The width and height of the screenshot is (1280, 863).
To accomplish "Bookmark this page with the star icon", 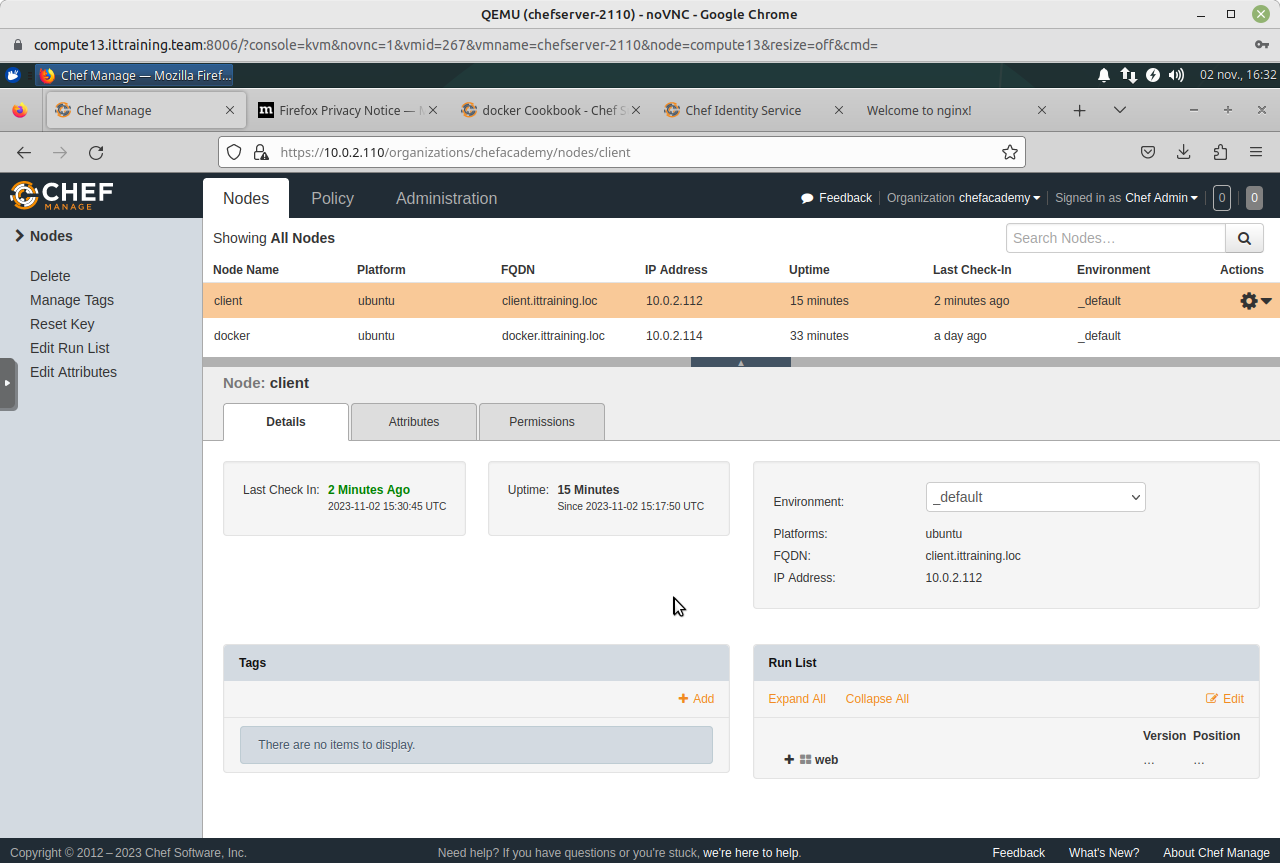I will click(1010, 152).
